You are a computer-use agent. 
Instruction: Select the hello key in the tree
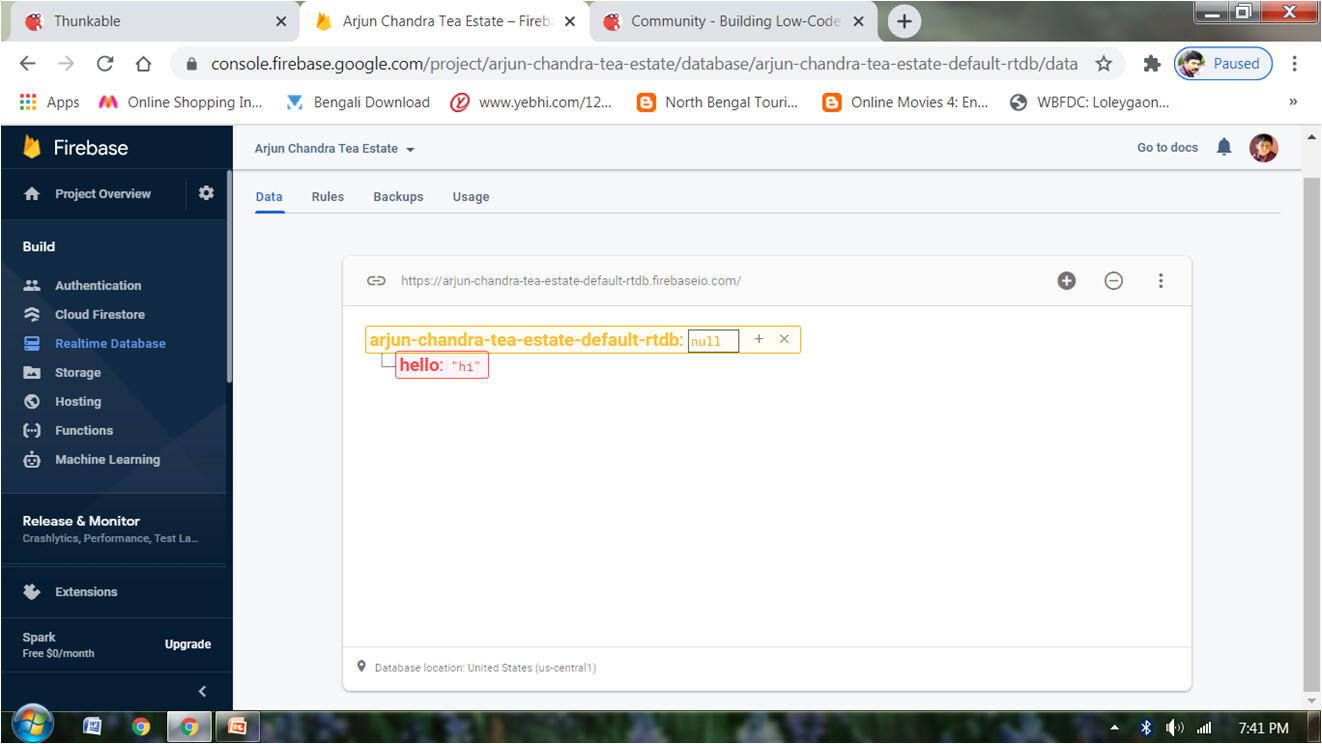coord(420,365)
